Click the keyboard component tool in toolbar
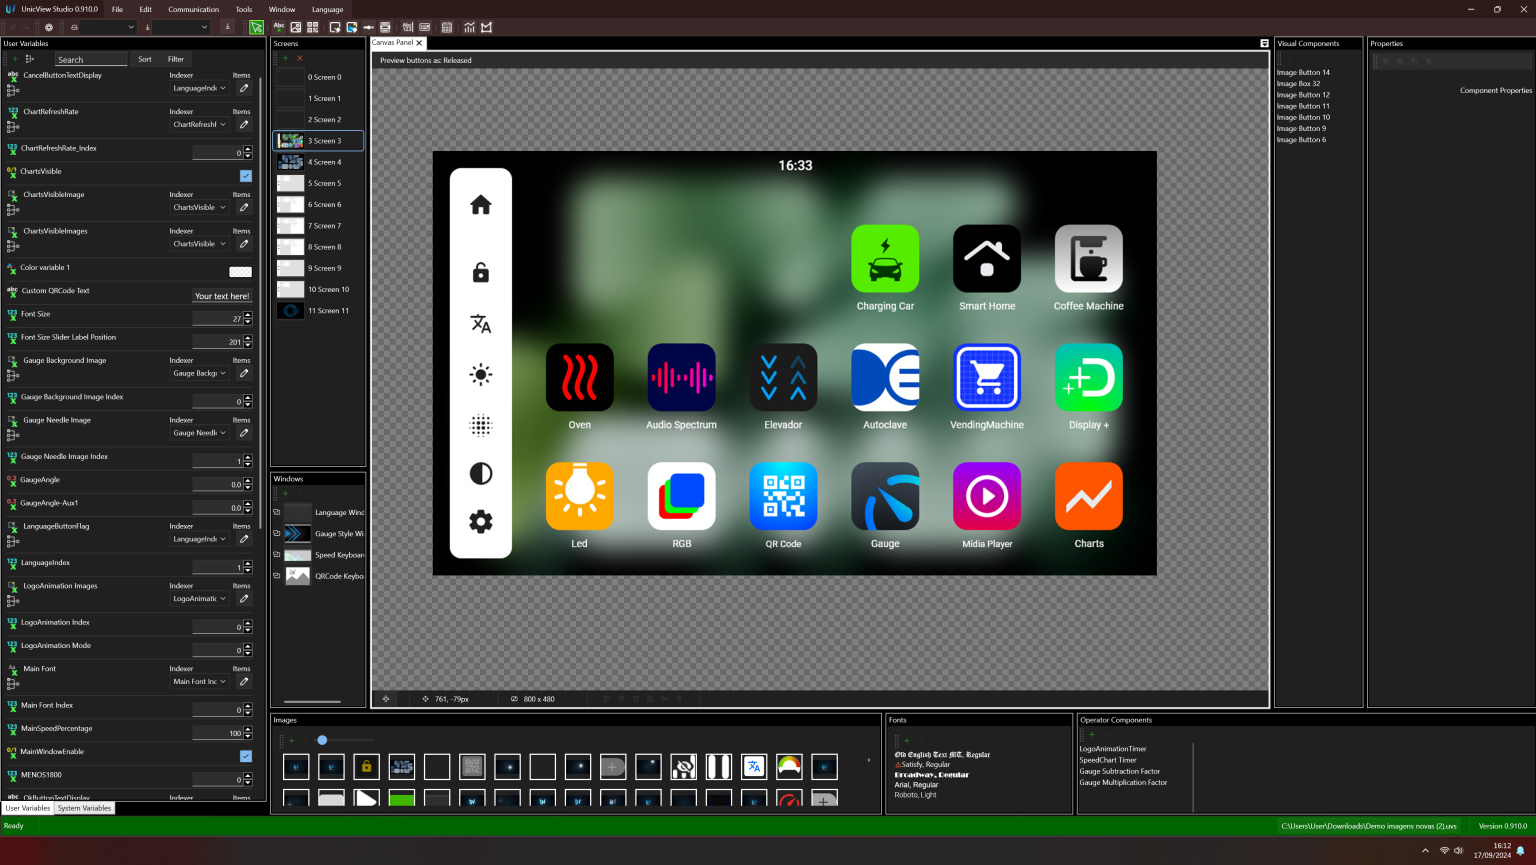This screenshot has height=865, width=1536. (425, 27)
